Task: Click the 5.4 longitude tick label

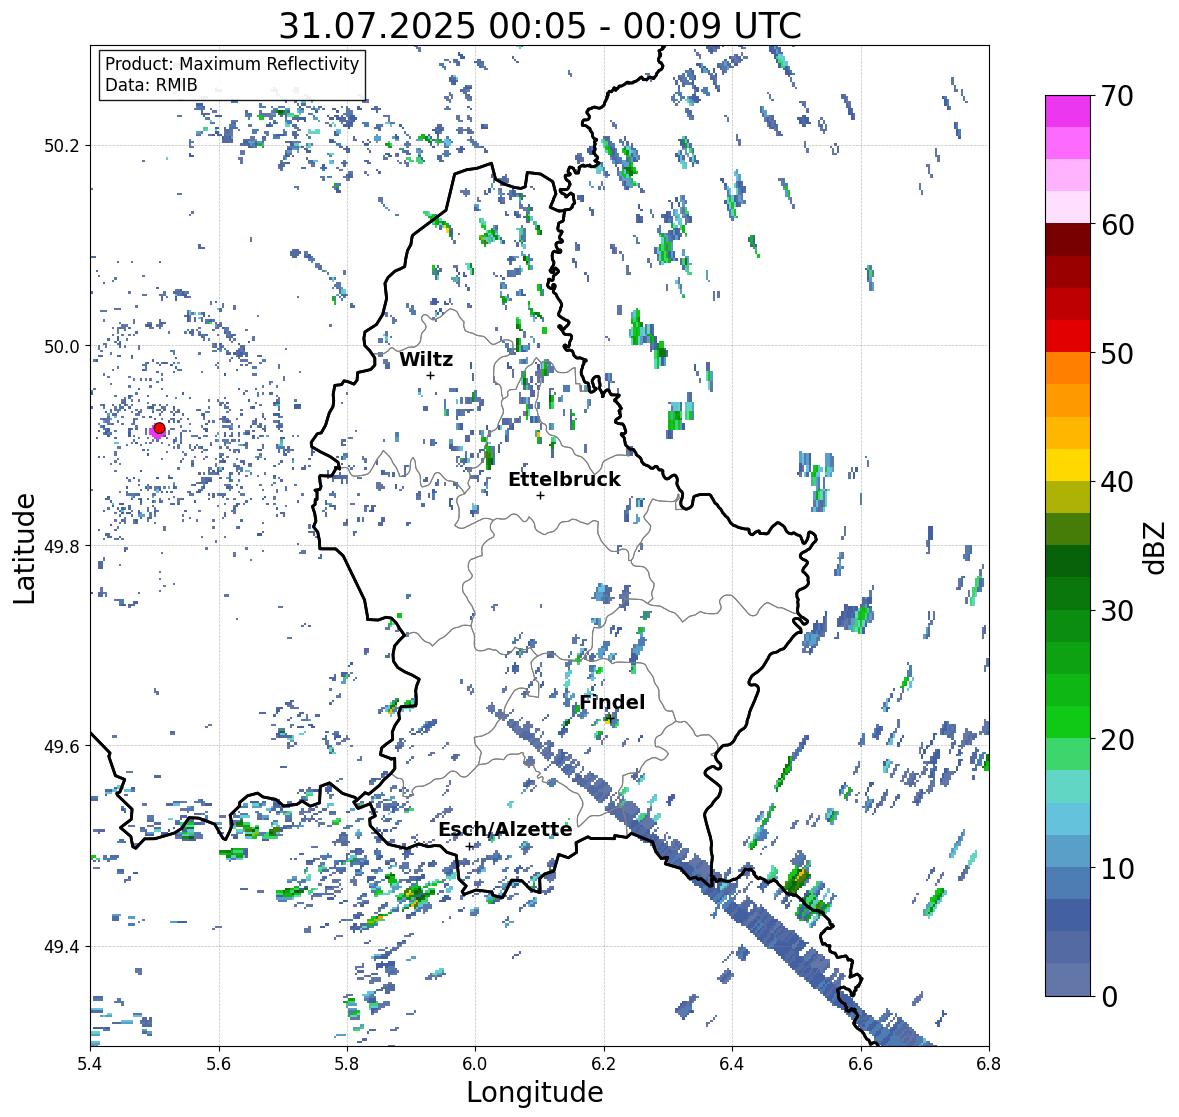Action: click(x=90, y=1064)
